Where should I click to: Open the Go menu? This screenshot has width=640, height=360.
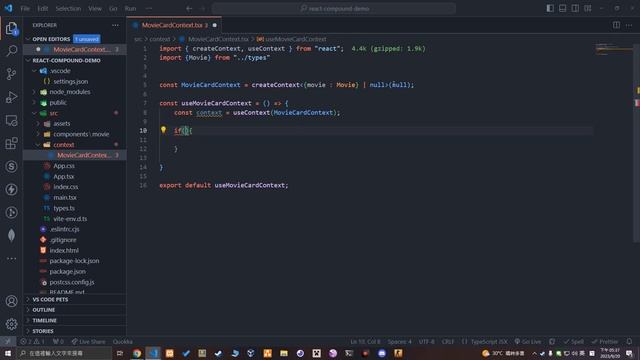click(x=113, y=8)
